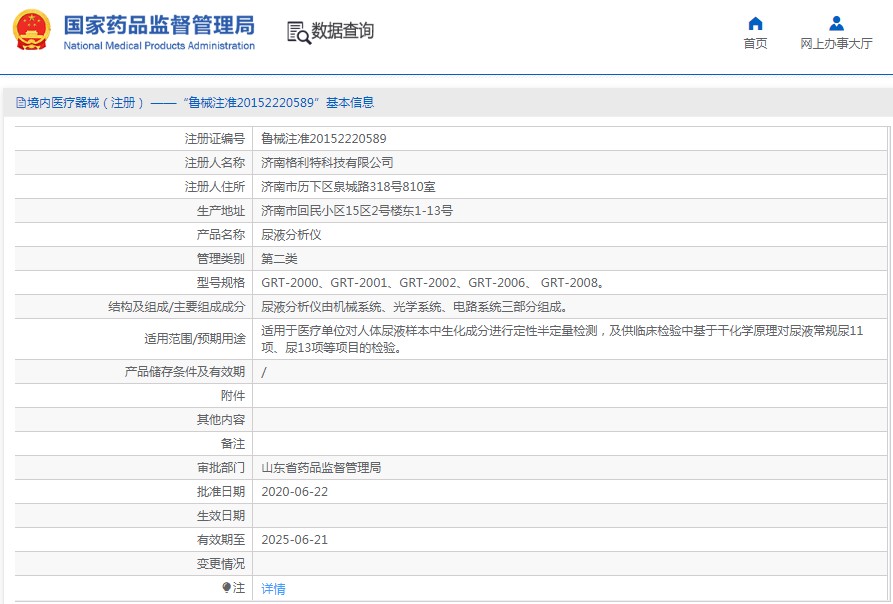The image size is (893, 604).
Task: Click the 备注 label
Action: (x=233, y=443)
